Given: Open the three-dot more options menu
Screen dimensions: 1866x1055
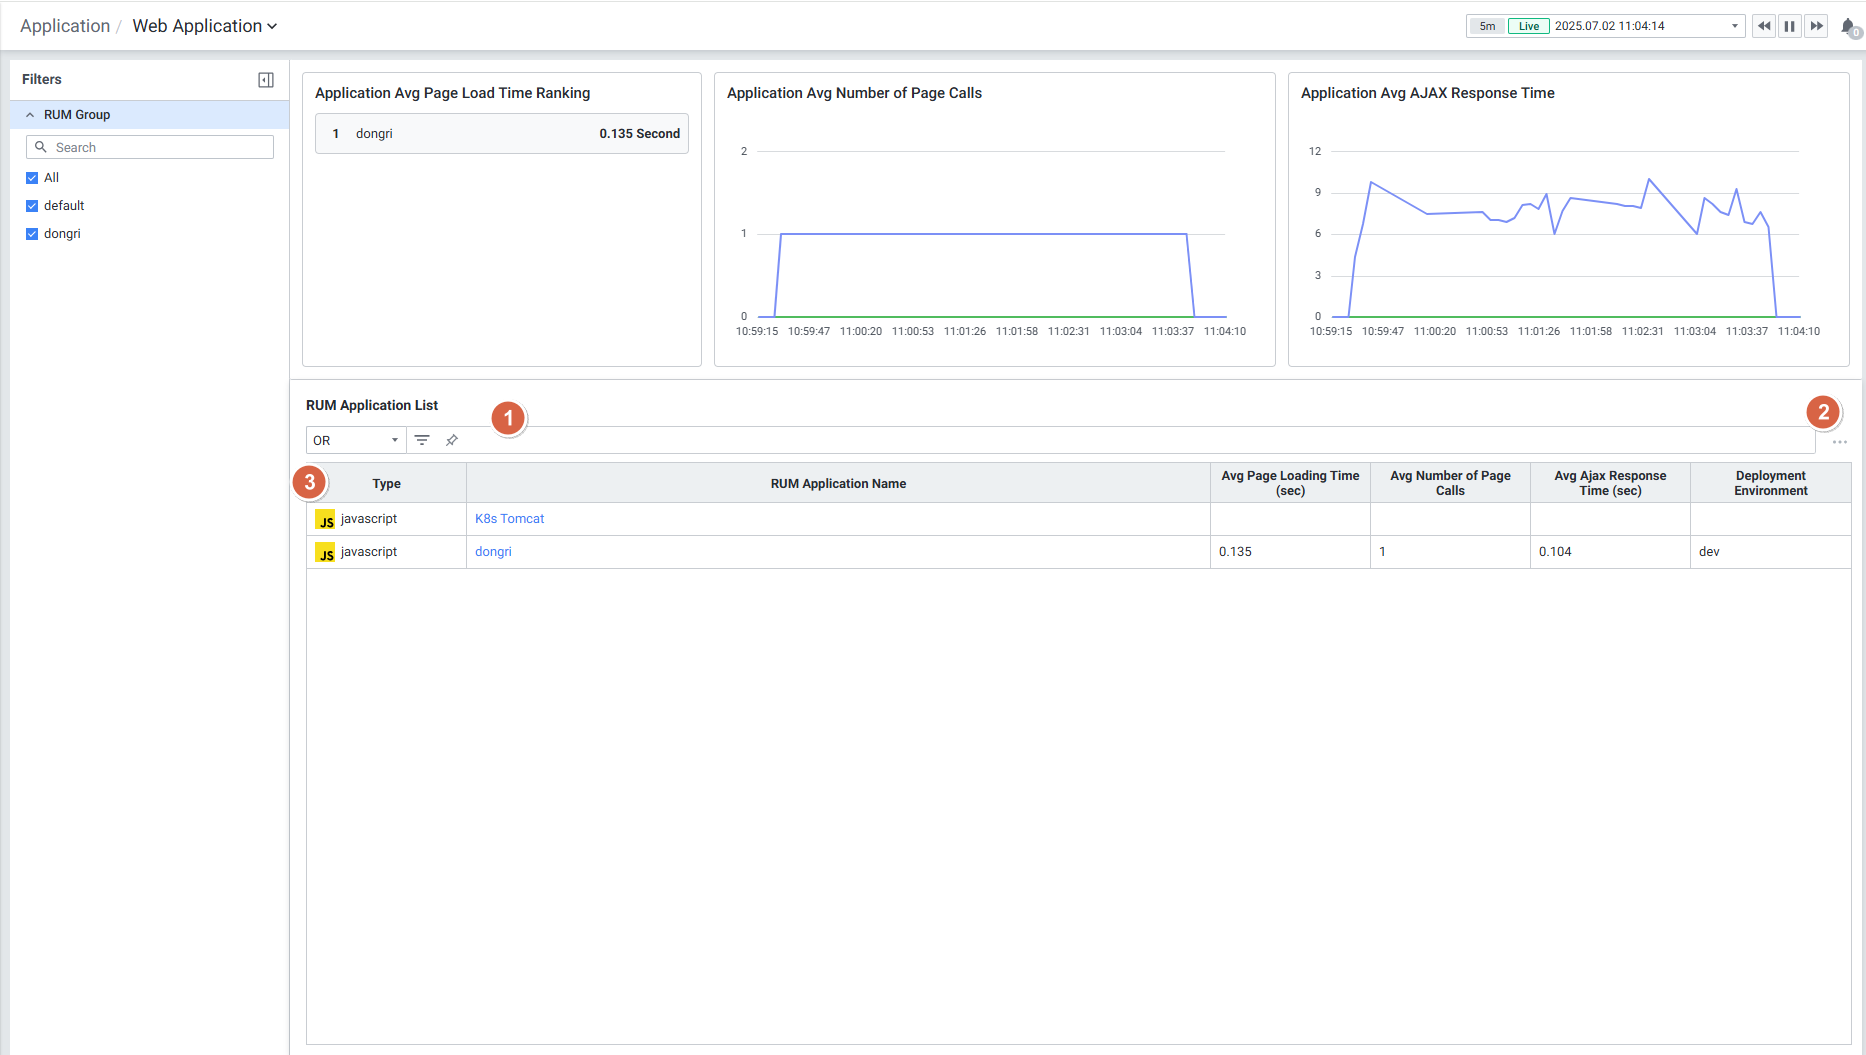Looking at the screenshot, I should pyautogui.click(x=1839, y=442).
